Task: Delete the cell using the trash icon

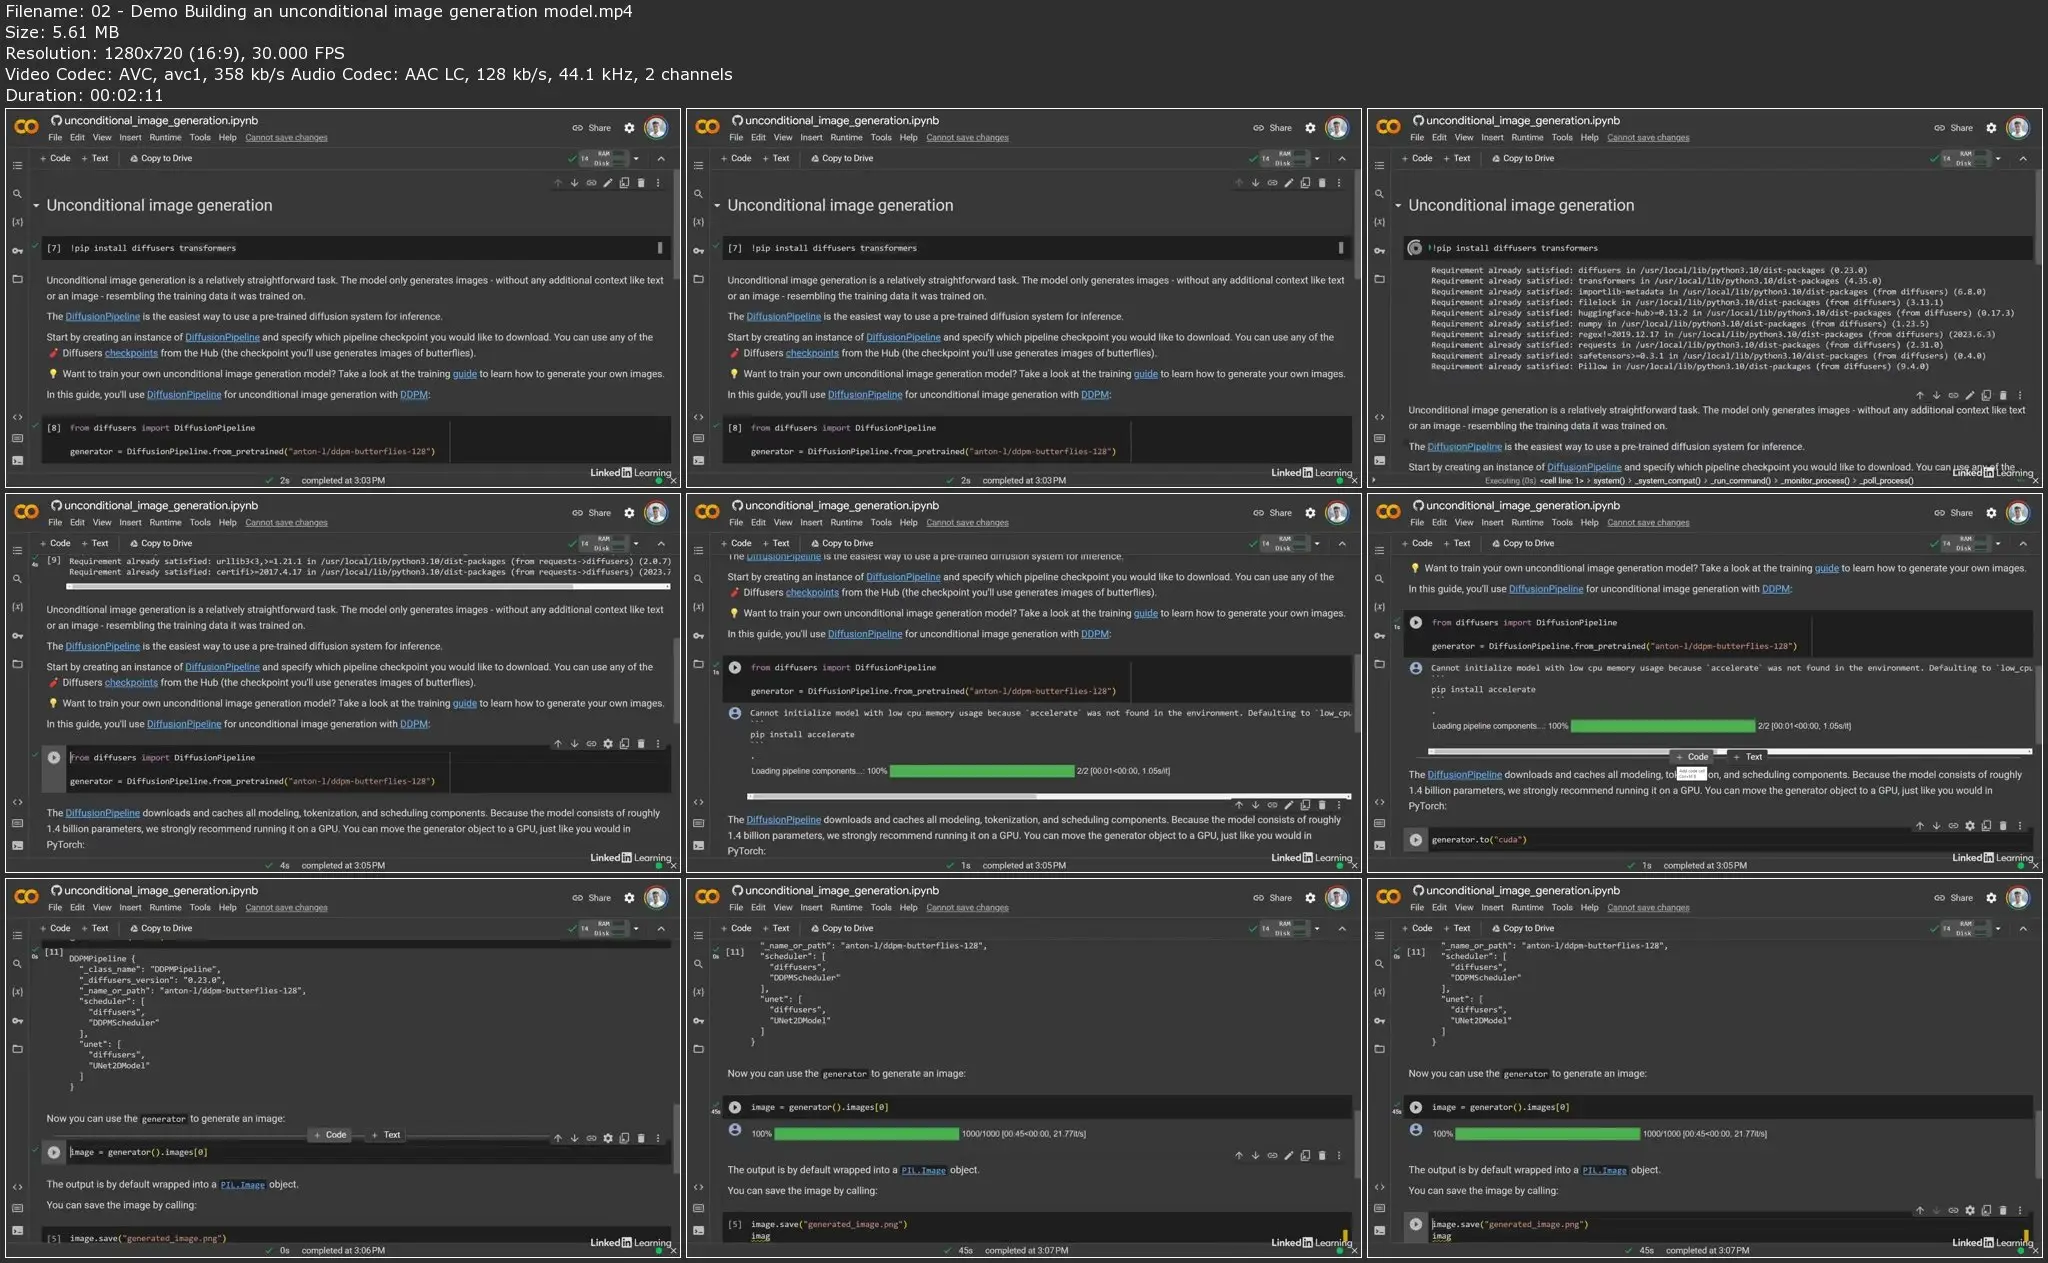Action: coord(641,183)
